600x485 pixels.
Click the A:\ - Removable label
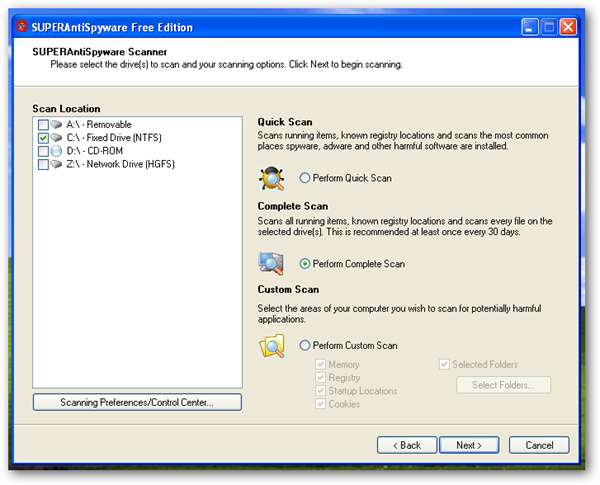tap(99, 124)
